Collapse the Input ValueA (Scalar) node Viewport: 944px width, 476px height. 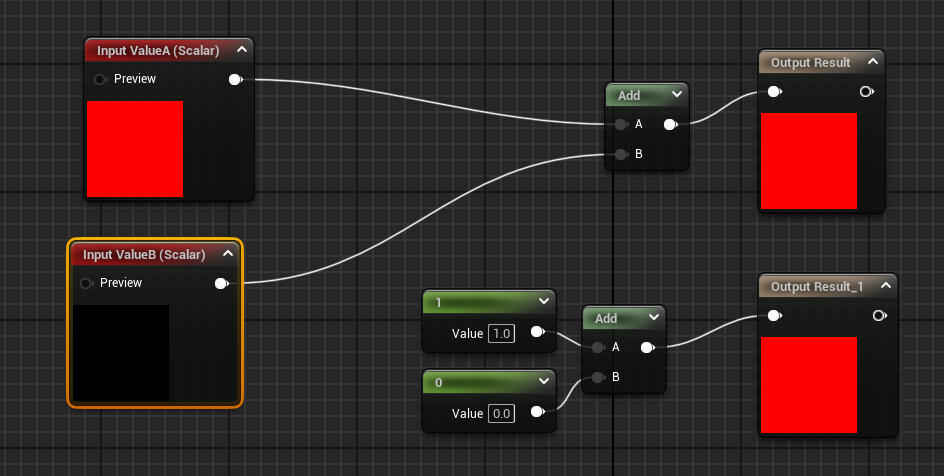pos(241,50)
